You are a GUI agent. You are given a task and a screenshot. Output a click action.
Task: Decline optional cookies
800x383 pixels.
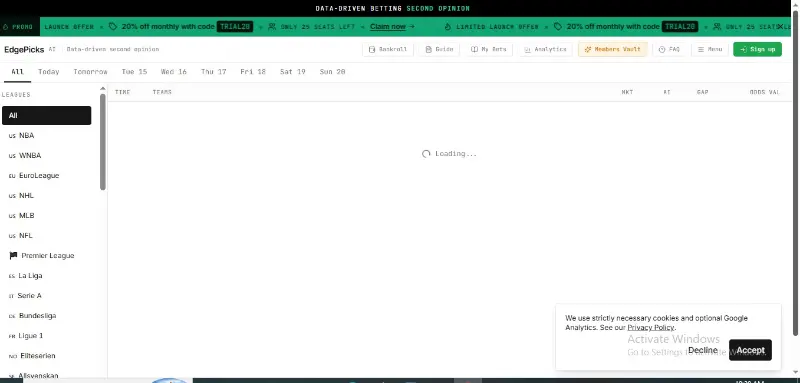click(x=703, y=350)
